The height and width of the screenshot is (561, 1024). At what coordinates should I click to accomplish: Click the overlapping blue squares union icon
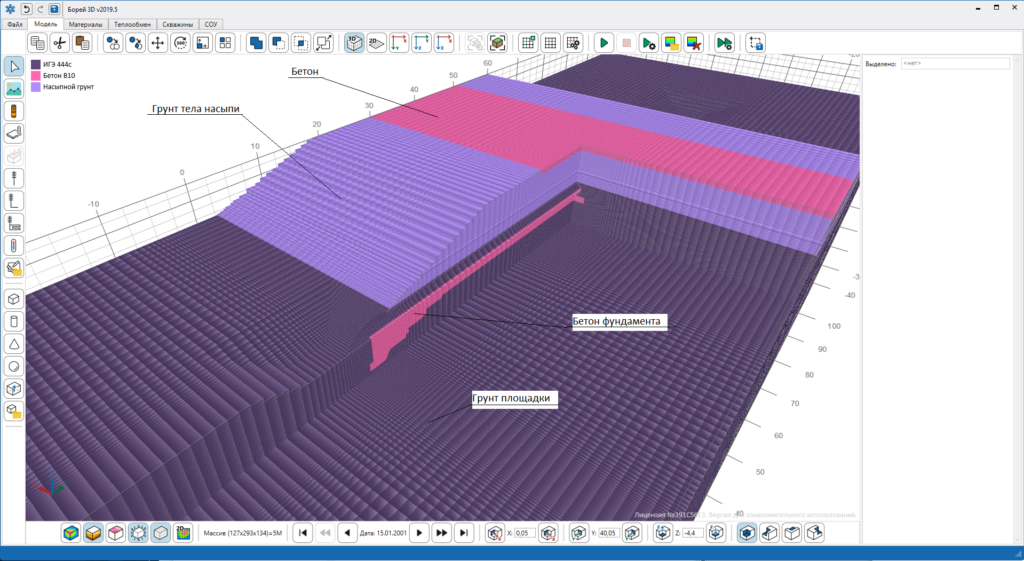(257, 43)
